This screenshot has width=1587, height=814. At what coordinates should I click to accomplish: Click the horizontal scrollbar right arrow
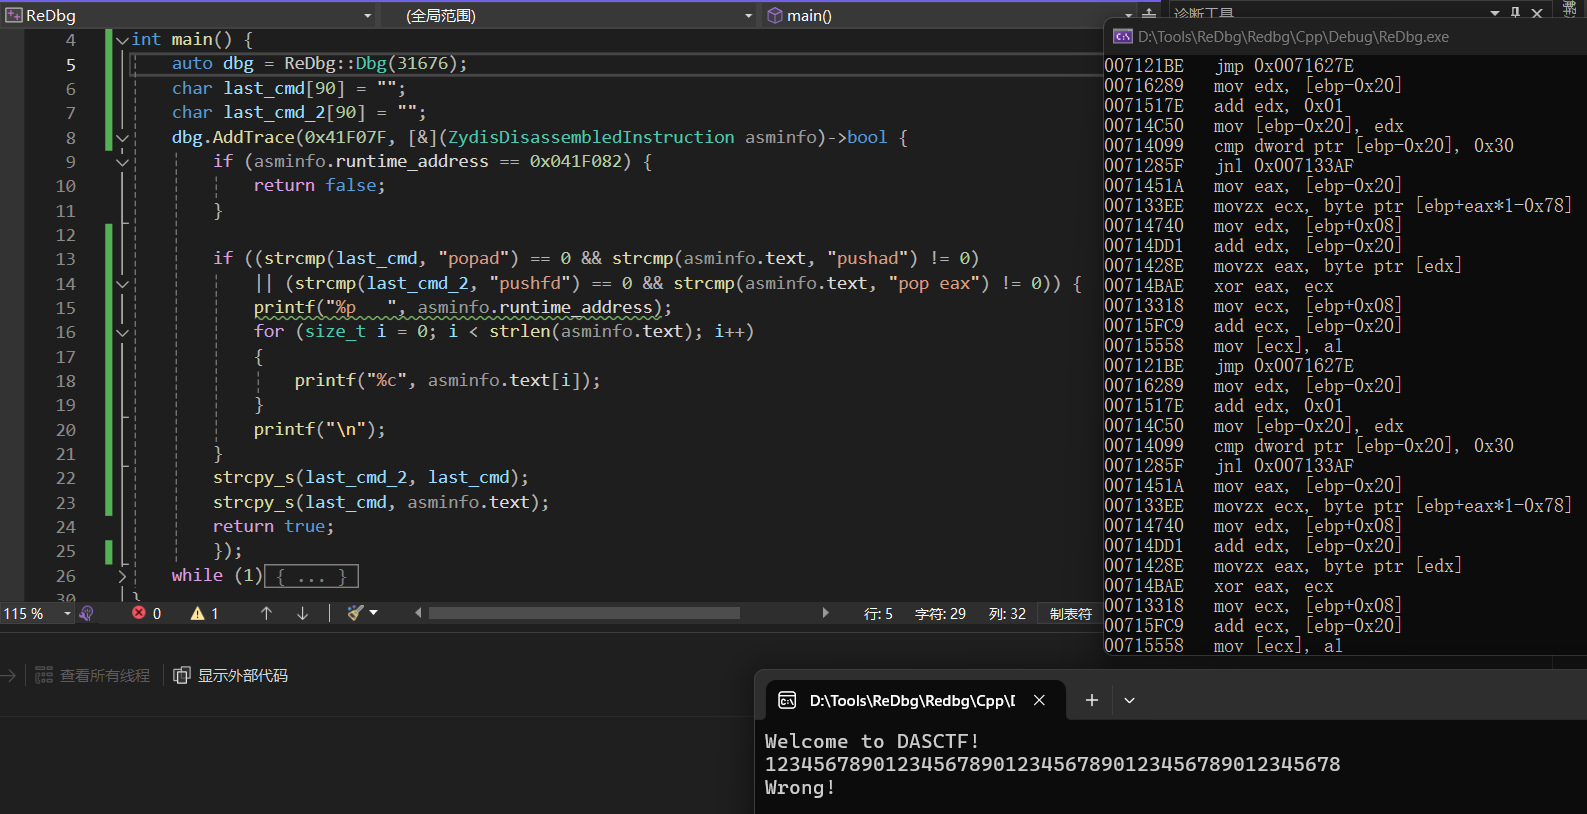[825, 613]
